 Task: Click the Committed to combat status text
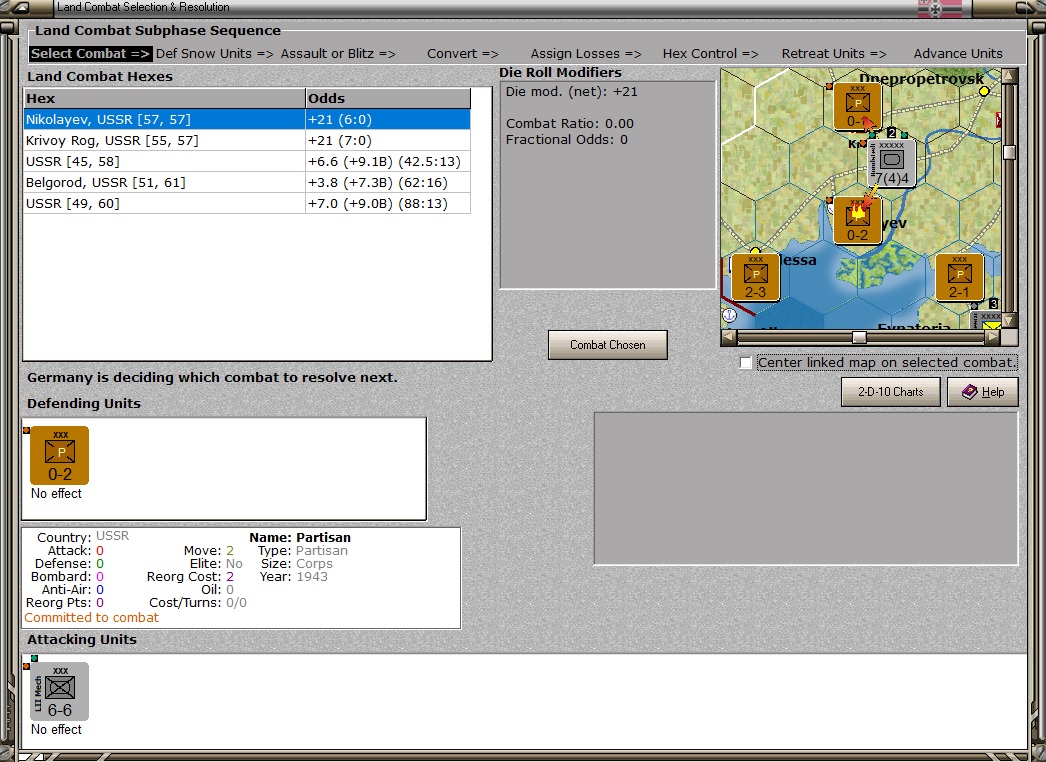tap(91, 618)
